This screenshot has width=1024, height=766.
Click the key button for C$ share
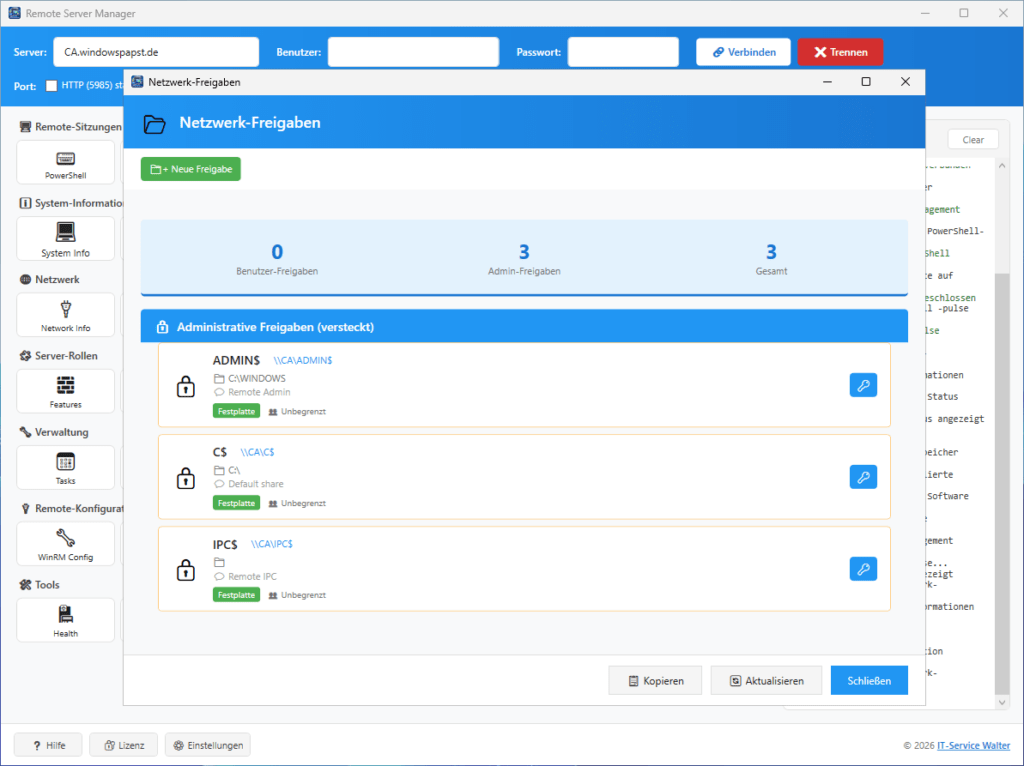(x=863, y=477)
